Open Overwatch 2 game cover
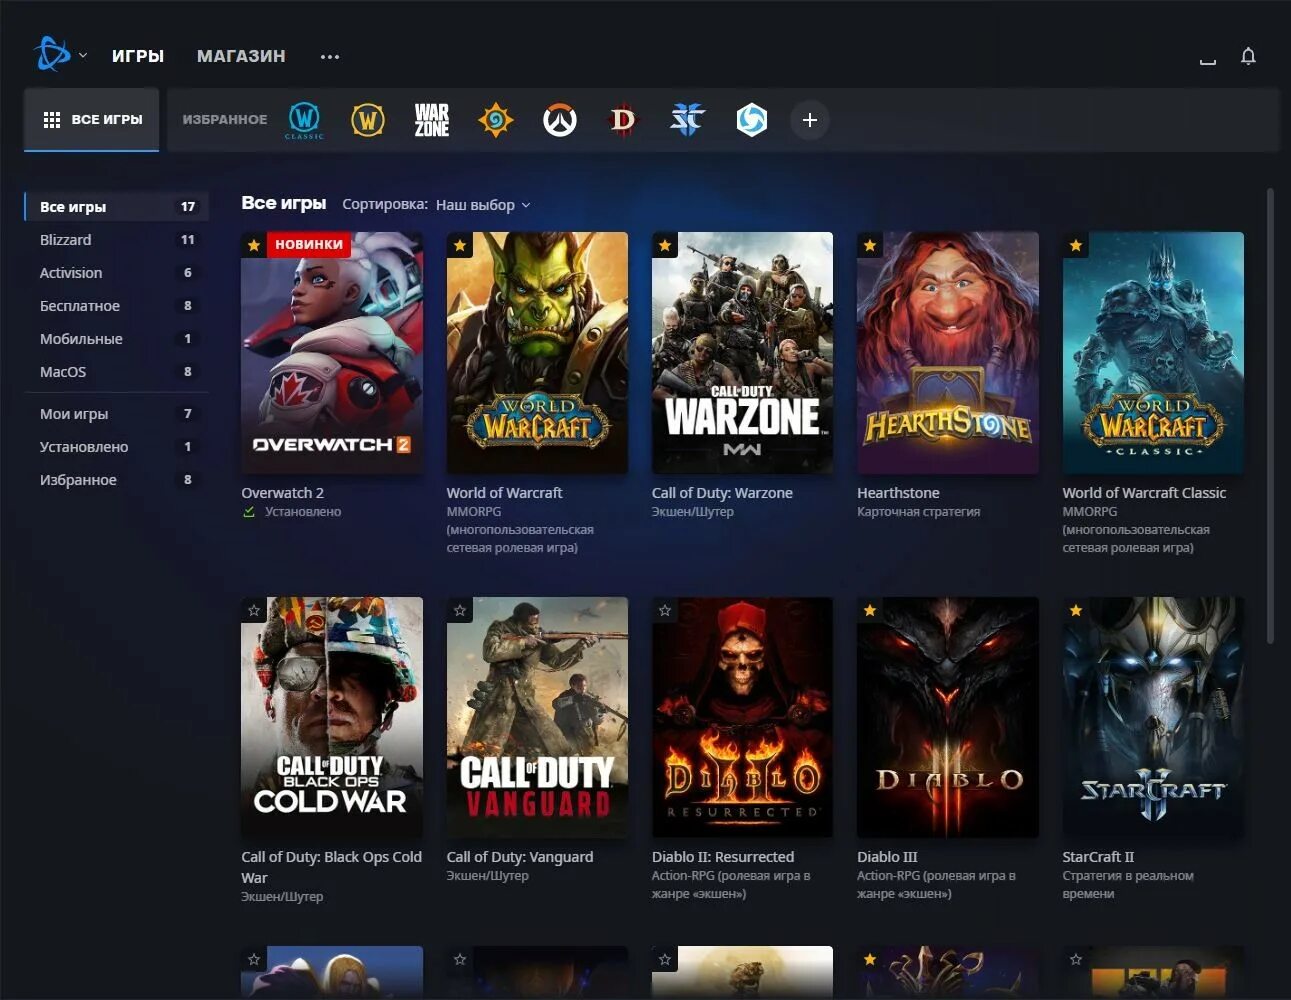The width and height of the screenshot is (1291, 1000). pyautogui.click(x=332, y=353)
